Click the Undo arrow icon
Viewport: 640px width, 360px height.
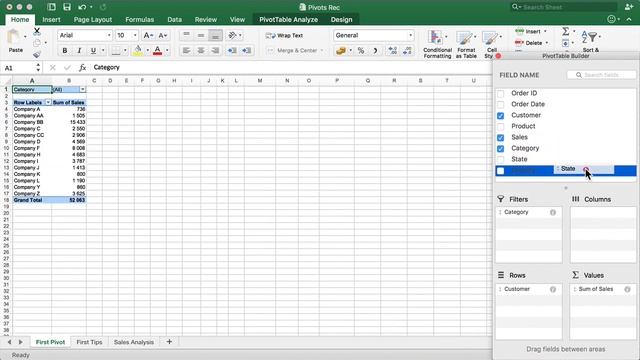point(82,7)
